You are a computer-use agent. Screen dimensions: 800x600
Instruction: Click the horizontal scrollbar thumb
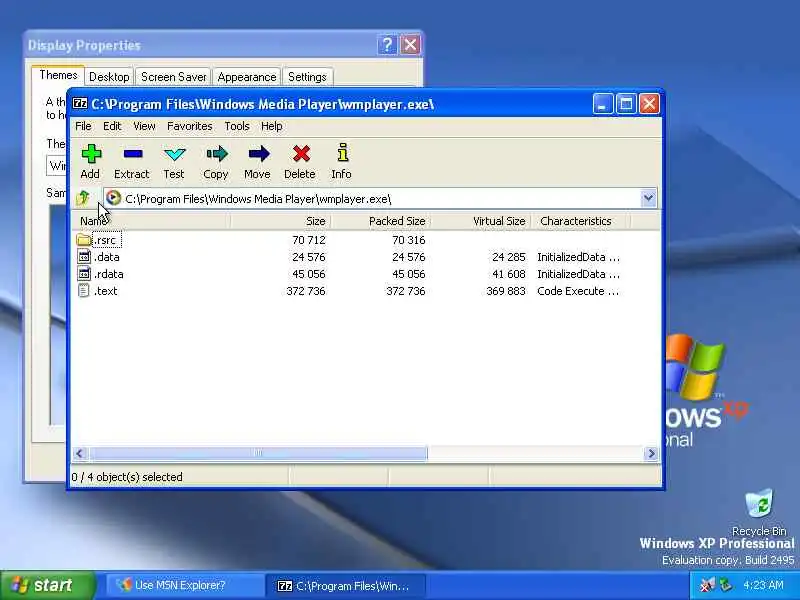pyautogui.click(x=258, y=454)
